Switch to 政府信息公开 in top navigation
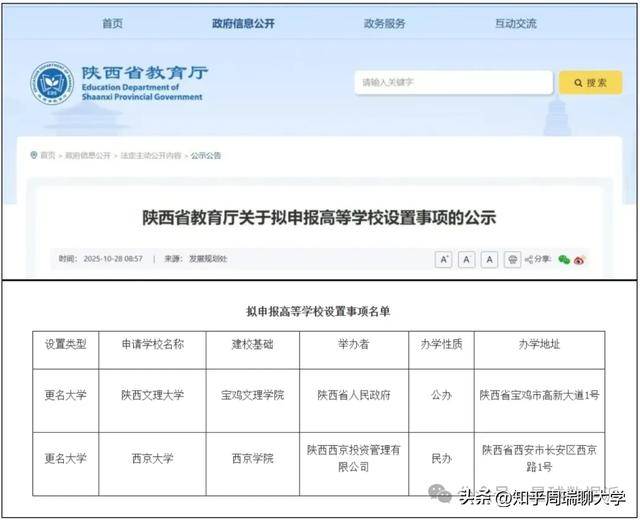Screen dimensions: 640x520 tap(243, 23)
